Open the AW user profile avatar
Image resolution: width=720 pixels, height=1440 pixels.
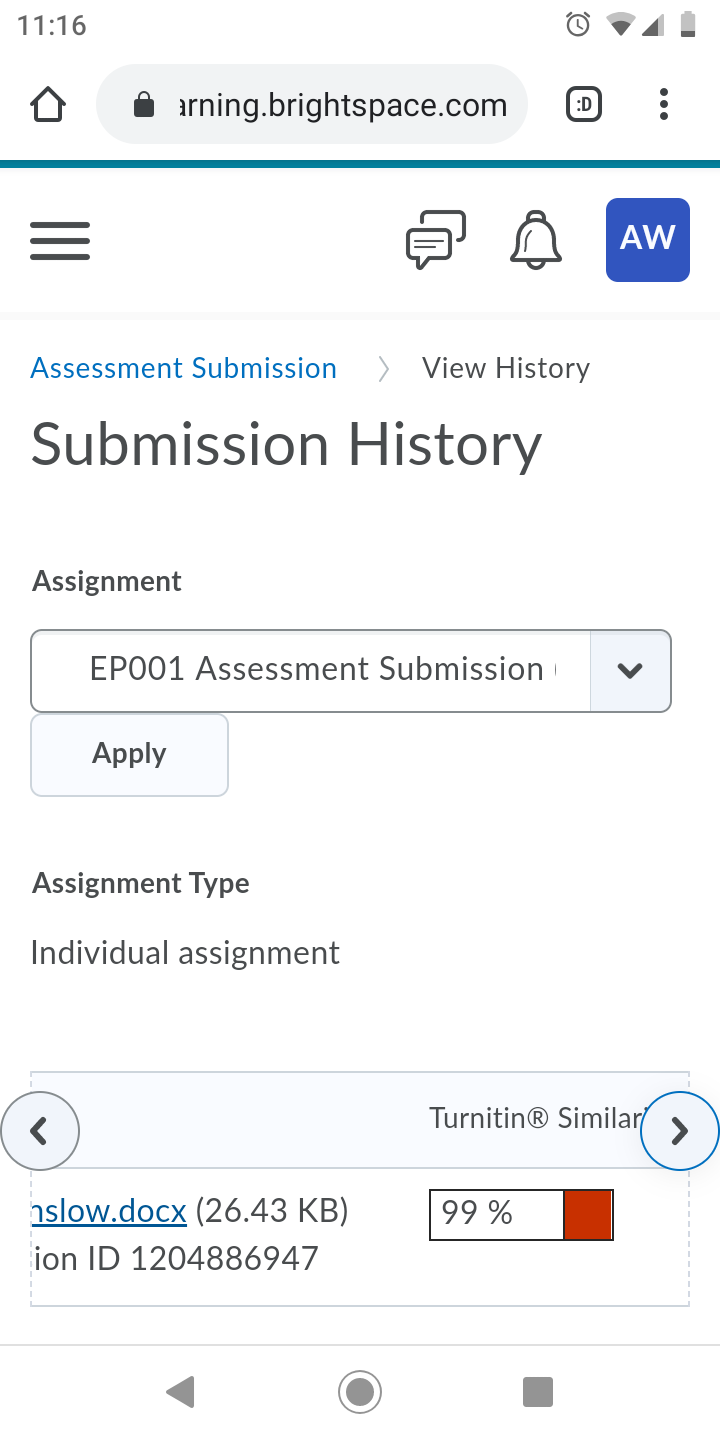[648, 240]
